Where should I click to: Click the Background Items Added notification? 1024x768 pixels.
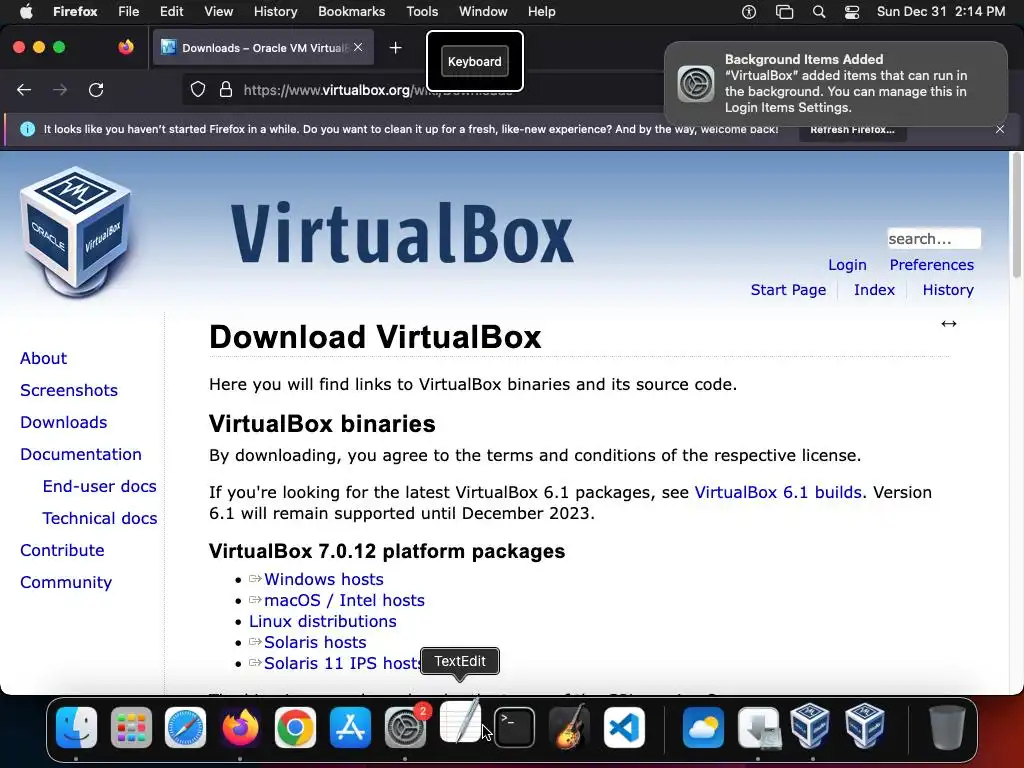[x=836, y=84]
